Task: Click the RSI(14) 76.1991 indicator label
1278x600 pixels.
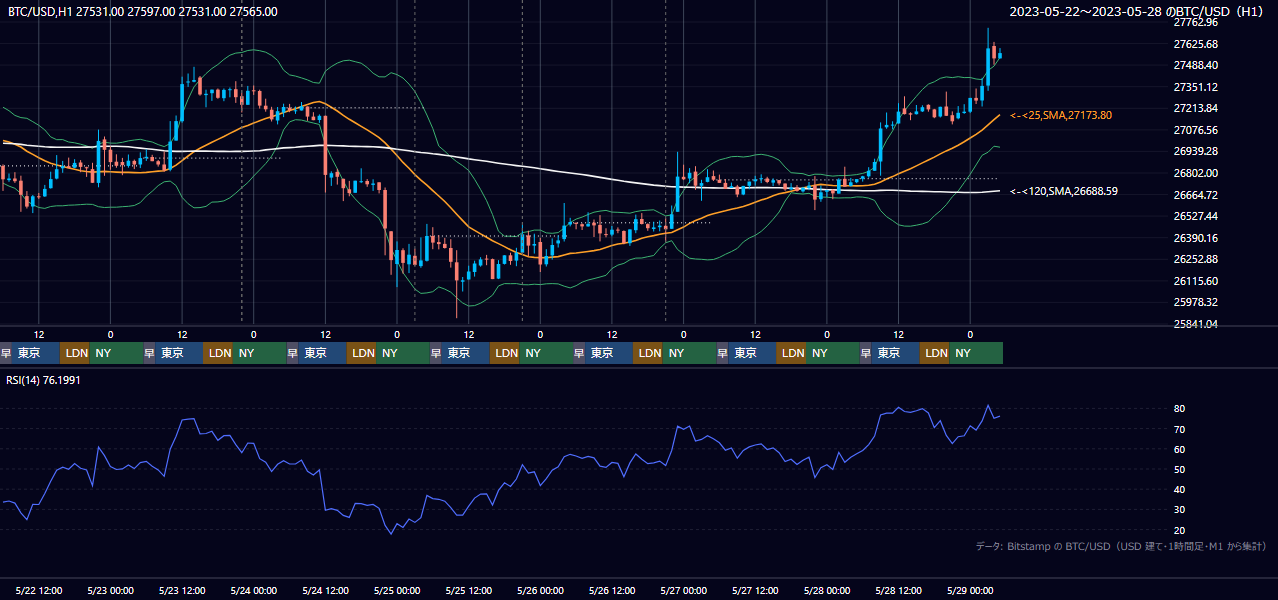Action: point(44,380)
